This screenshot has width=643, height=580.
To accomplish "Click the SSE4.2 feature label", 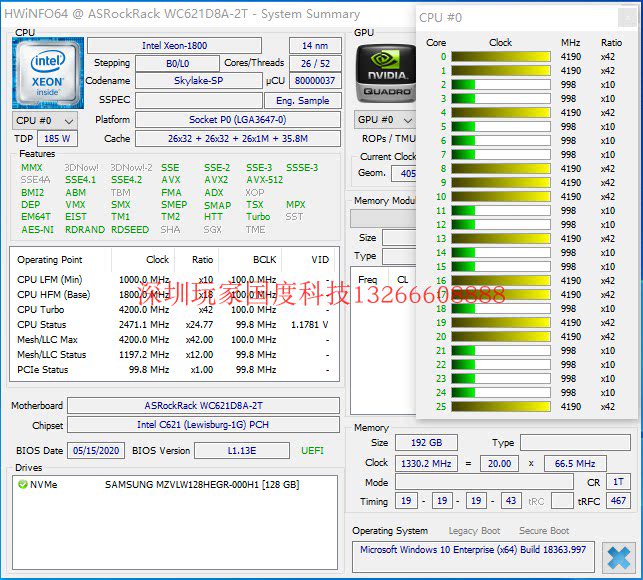I will click(x=126, y=180).
